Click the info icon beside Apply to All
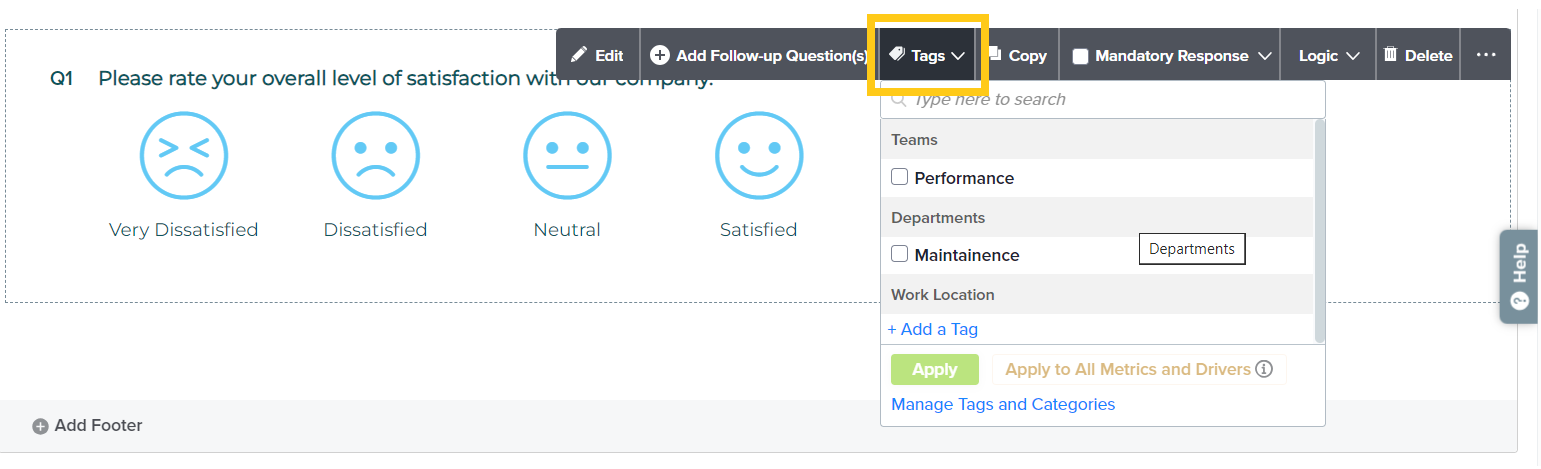Viewport: 1541px width, 469px height. tap(1264, 370)
